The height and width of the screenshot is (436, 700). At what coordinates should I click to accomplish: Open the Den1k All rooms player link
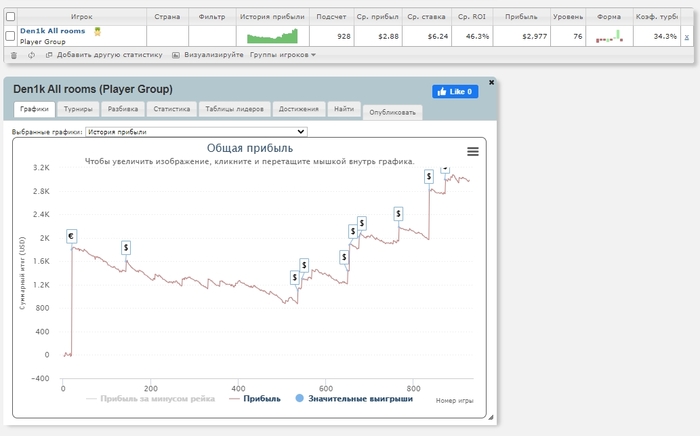click(x=53, y=31)
